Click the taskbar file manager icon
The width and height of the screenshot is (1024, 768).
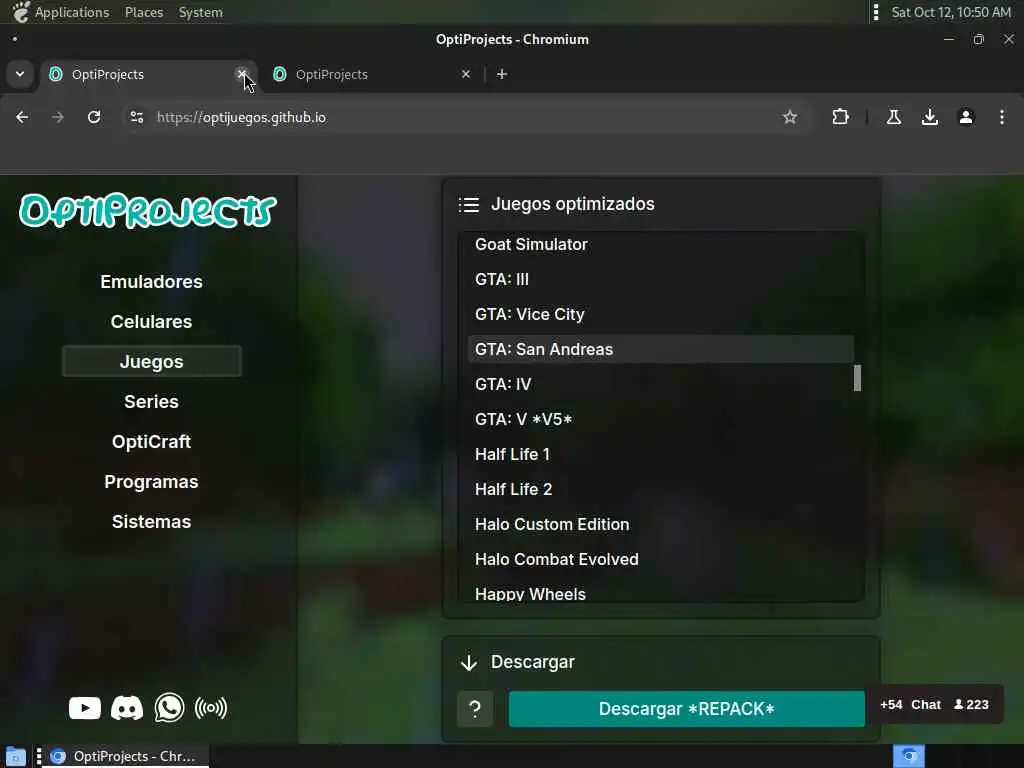point(16,756)
